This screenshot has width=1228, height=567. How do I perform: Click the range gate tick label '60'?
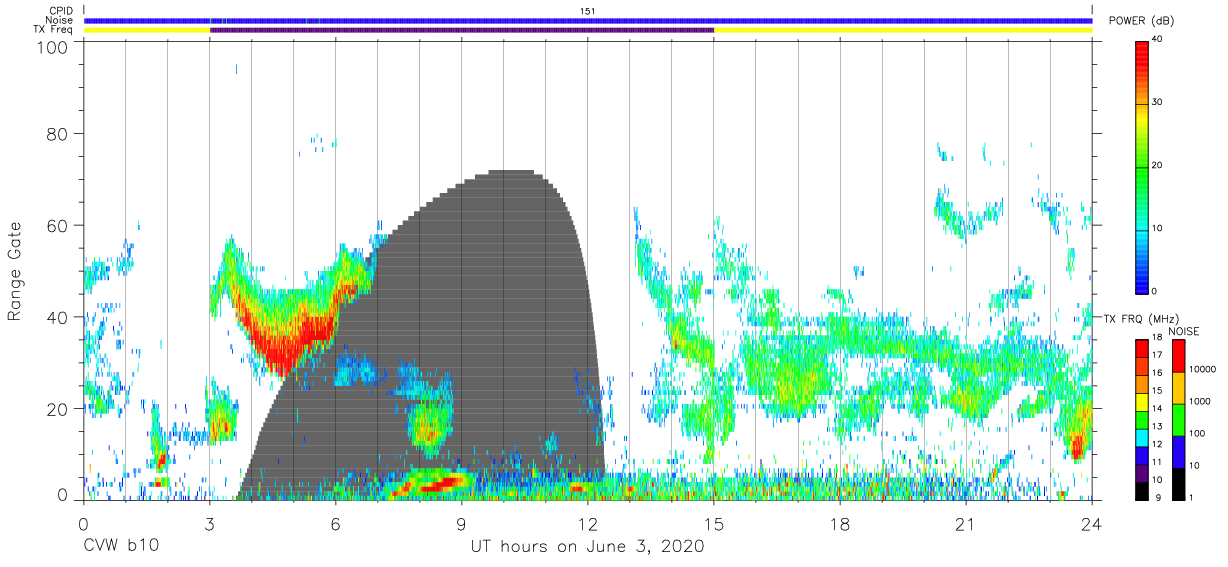(x=56, y=225)
